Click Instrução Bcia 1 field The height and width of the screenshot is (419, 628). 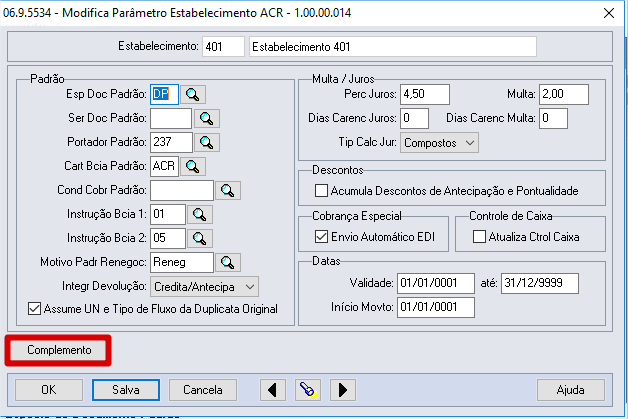coord(168,214)
